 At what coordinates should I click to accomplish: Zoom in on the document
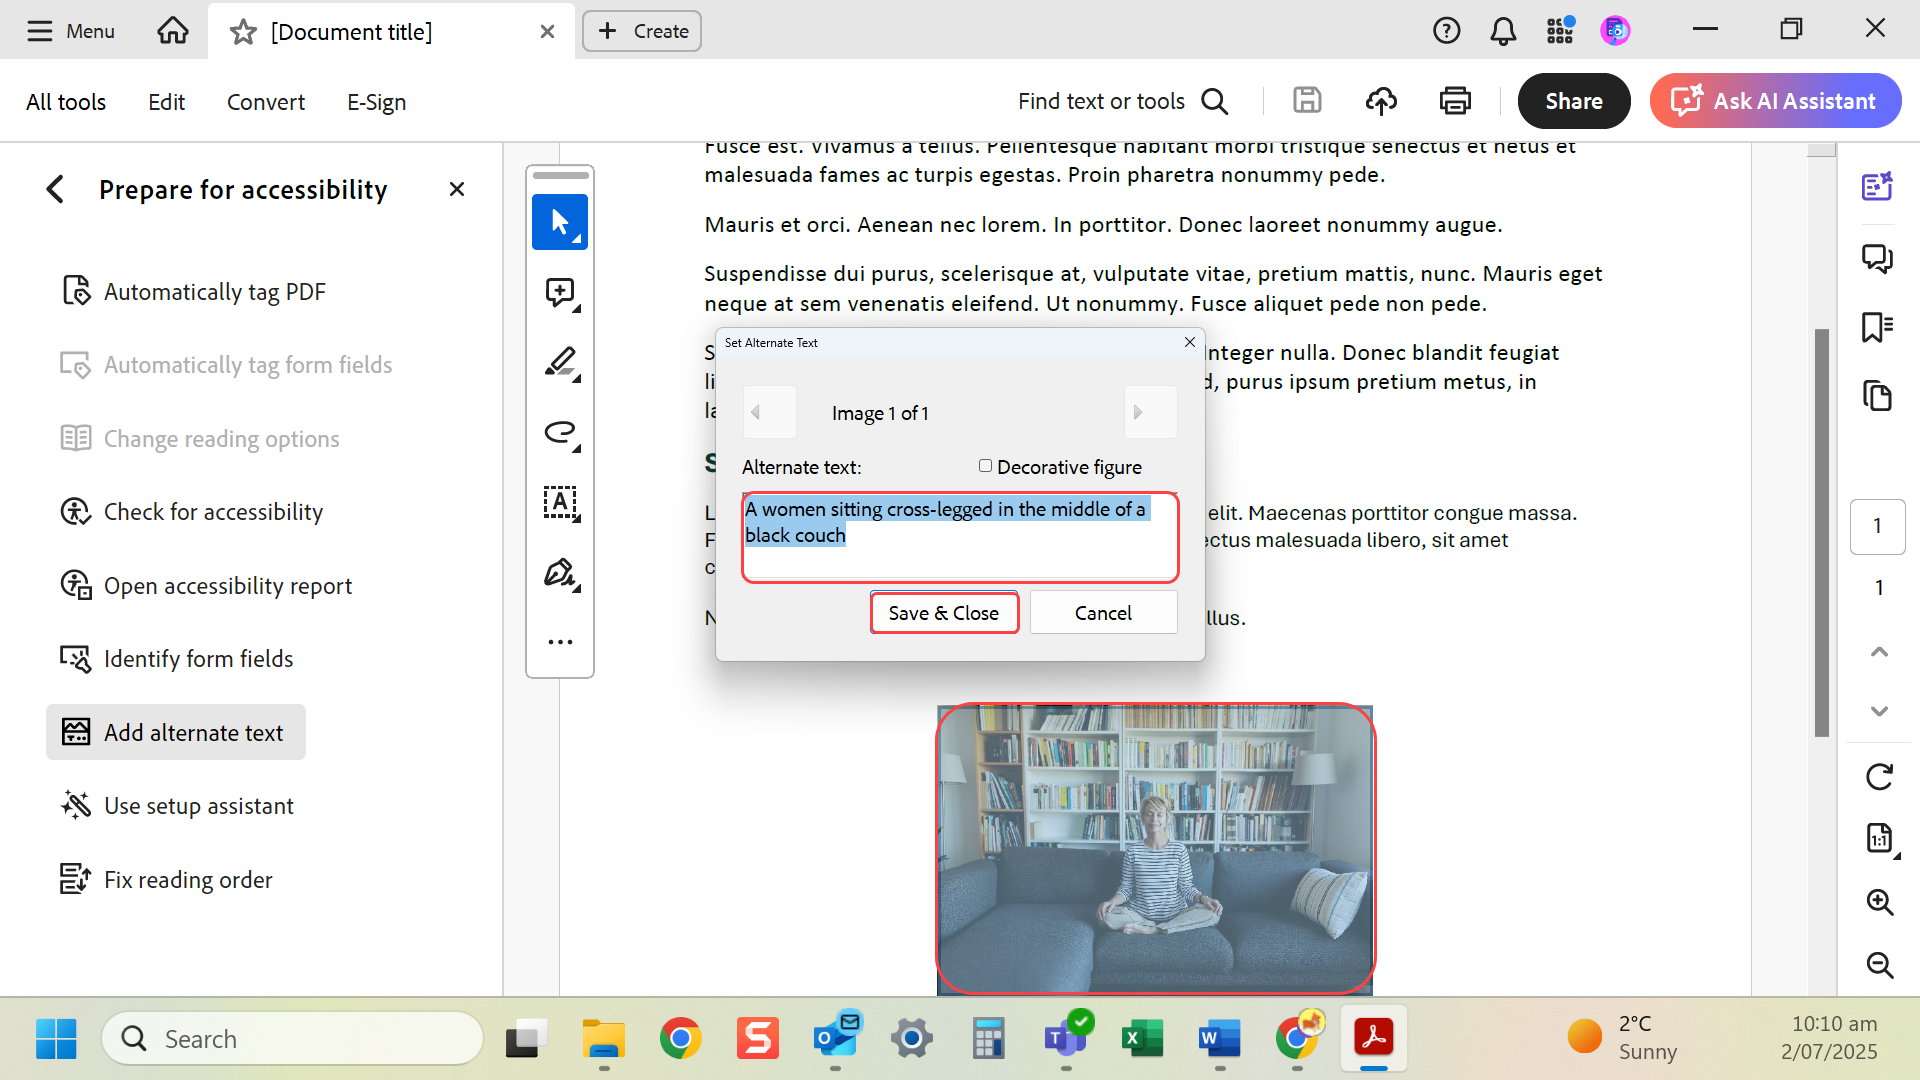(1879, 902)
